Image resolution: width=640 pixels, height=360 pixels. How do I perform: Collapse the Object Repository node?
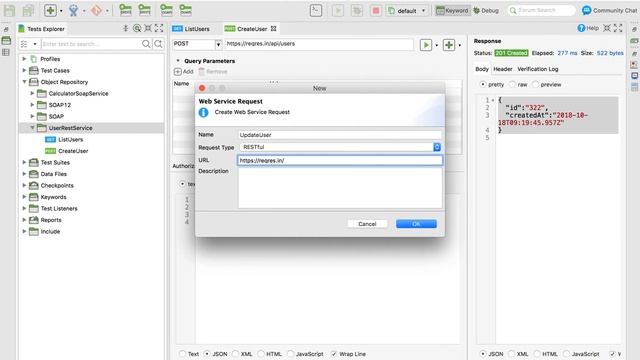coord(24,82)
